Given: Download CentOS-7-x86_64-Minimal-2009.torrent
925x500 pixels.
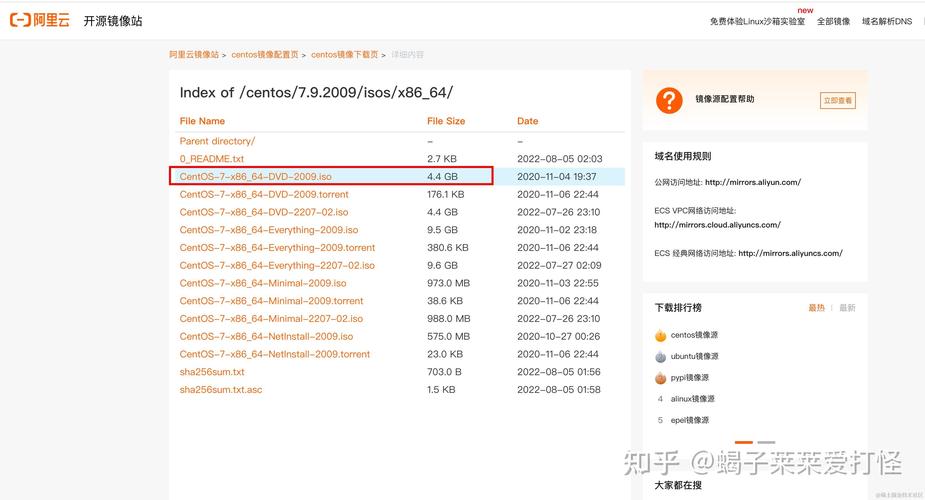Looking at the screenshot, I should pyautogui.click(x=271, y=301).
